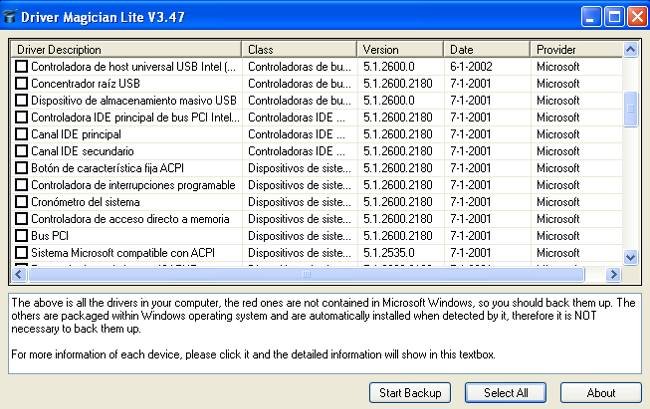
Task: Tick Sistema Microsoft compatible con ACPI checkbox
Action: click(21, 253)
